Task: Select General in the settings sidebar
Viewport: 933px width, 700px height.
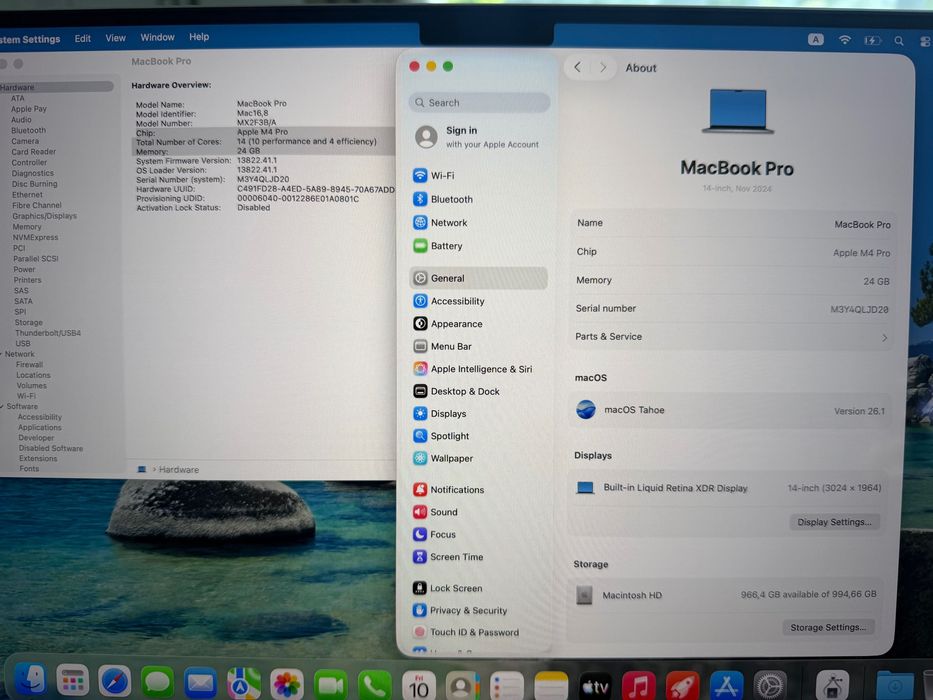Action: 478,278
